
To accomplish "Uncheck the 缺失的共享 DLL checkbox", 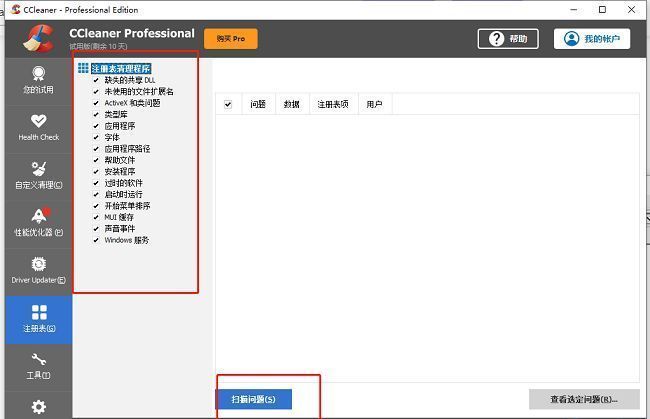I will tap(96, 80).
